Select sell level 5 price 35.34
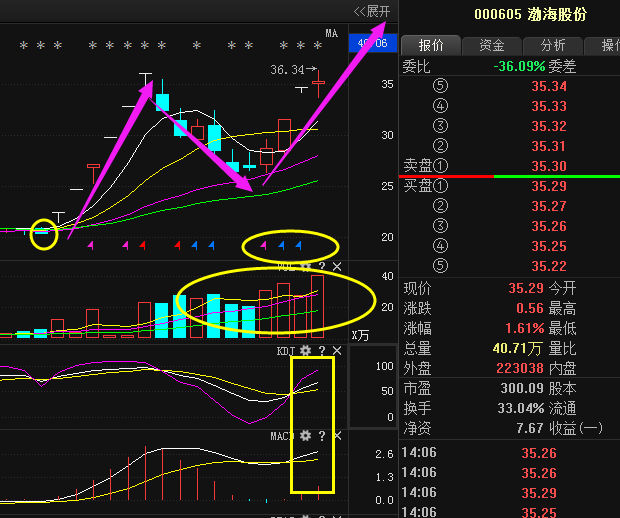 tap(549, 86)
